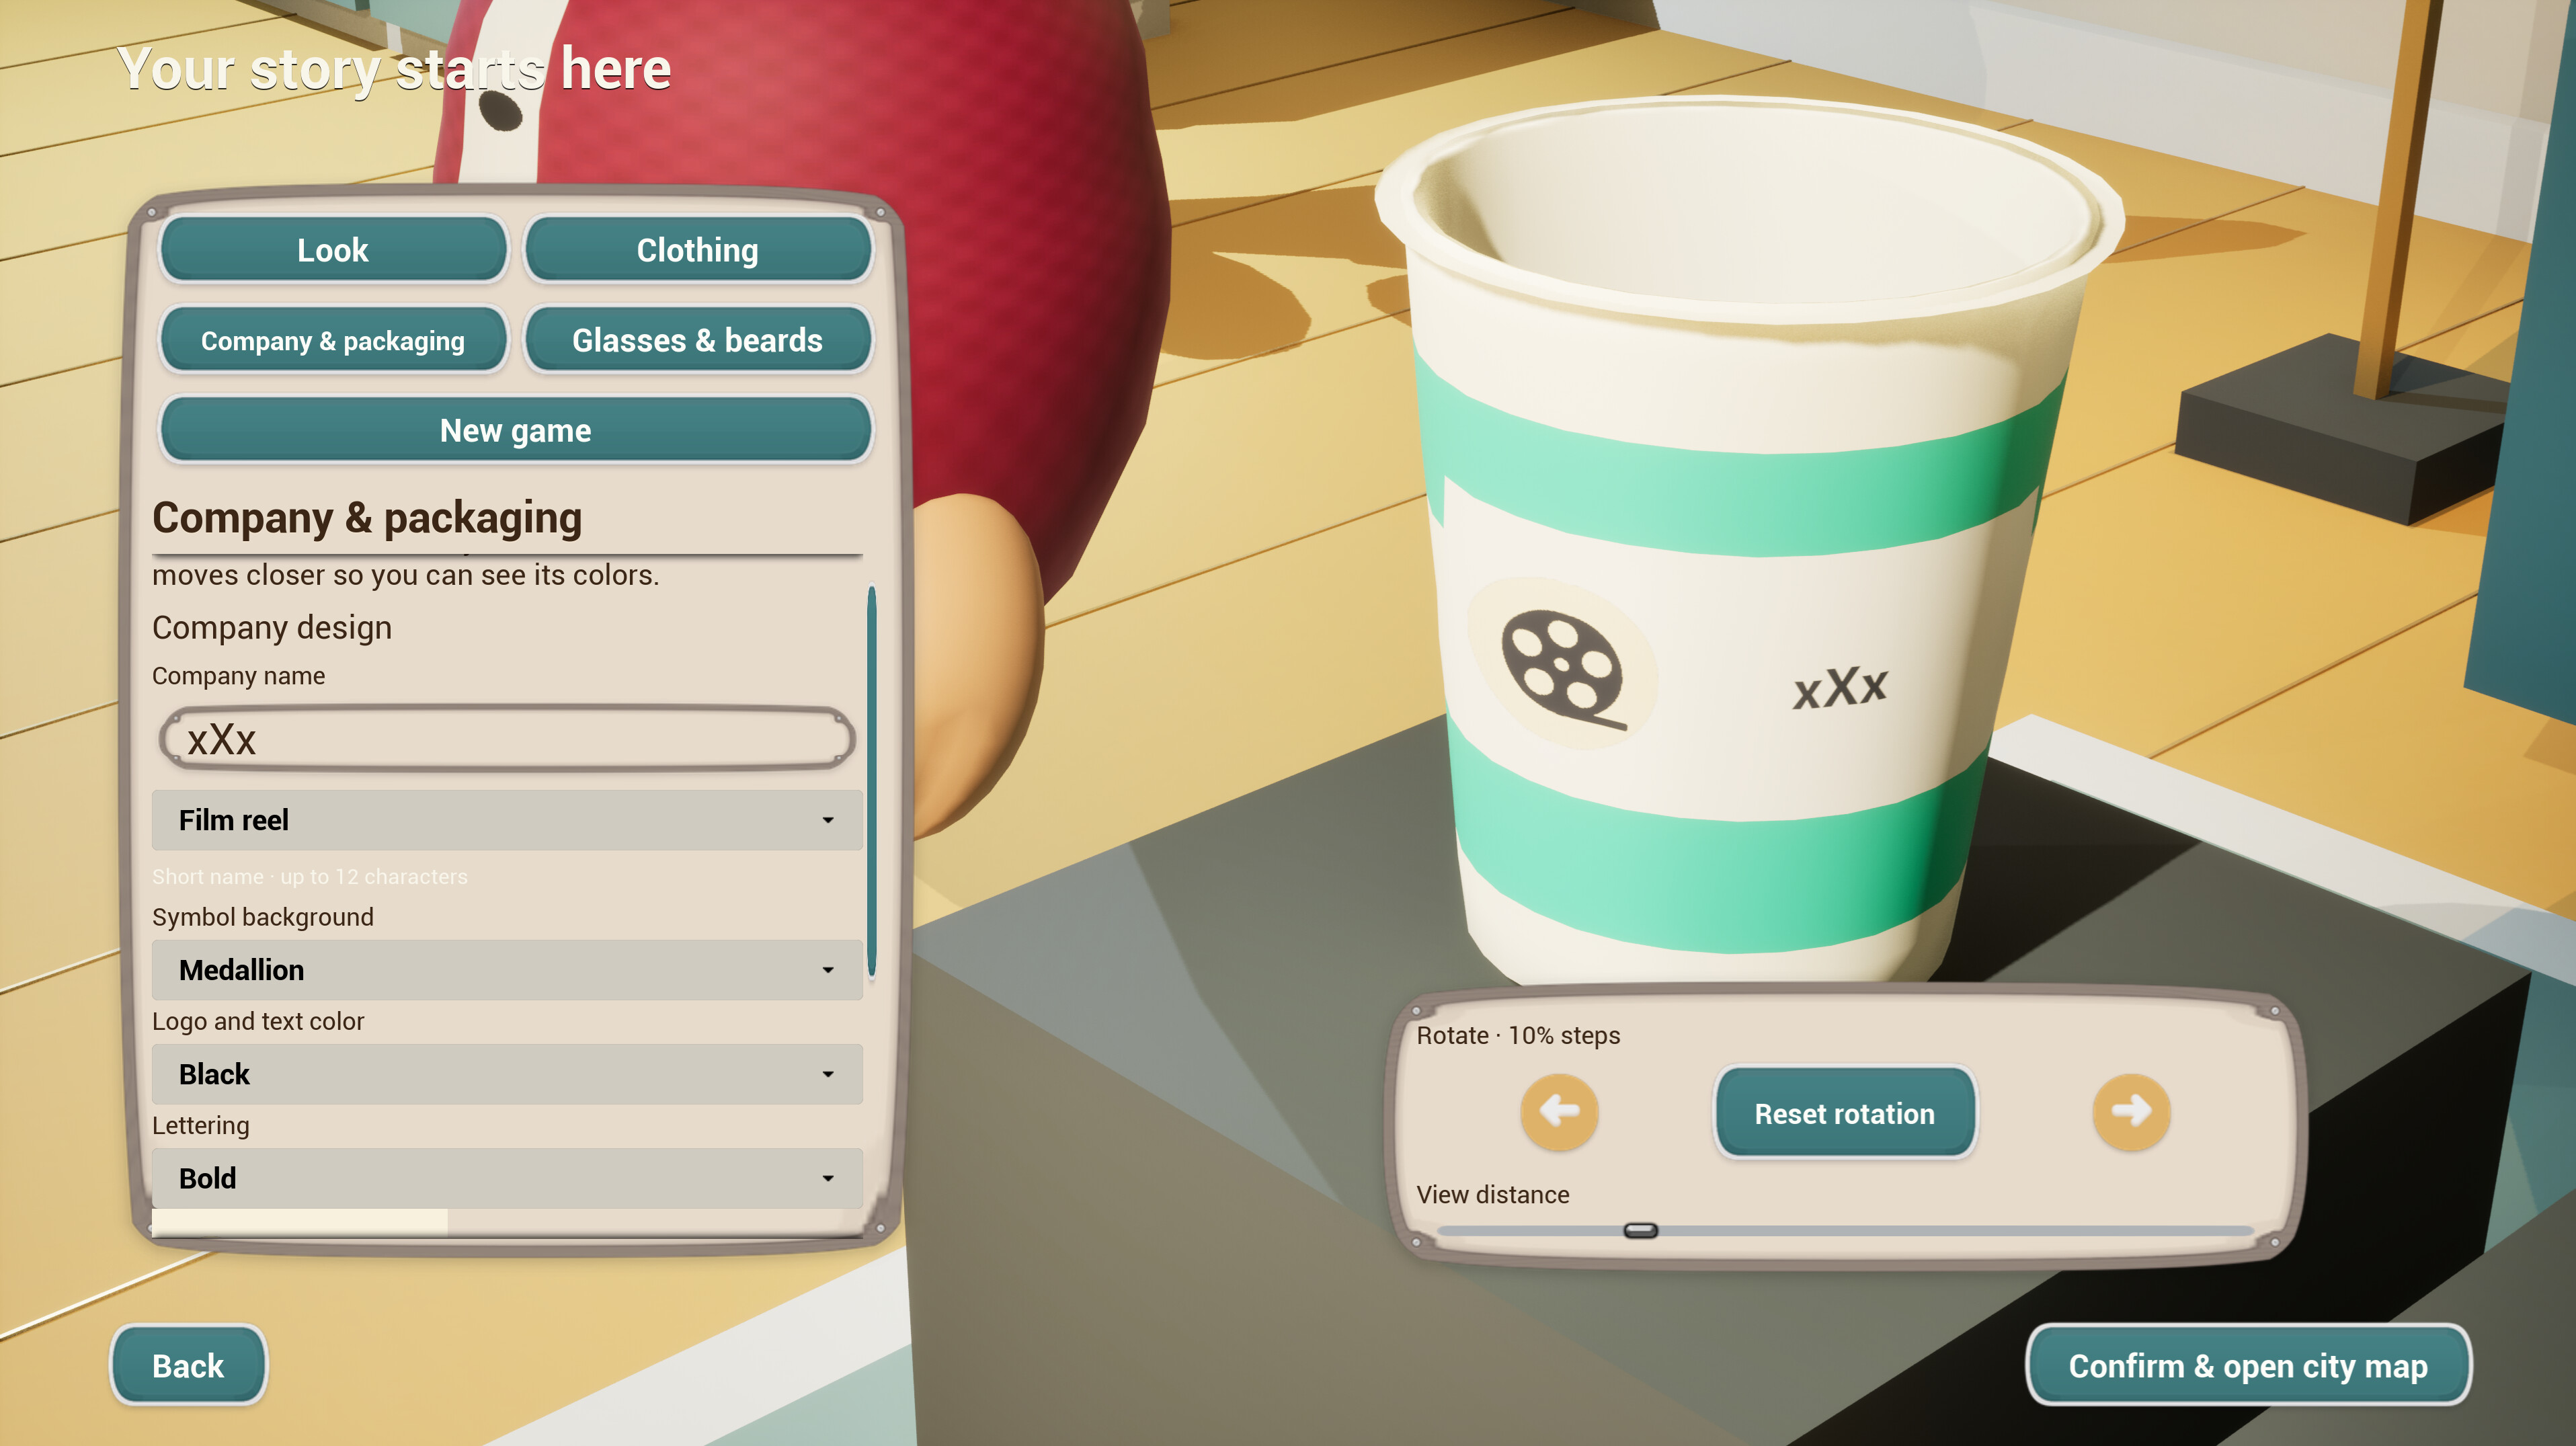Screen dimensions: 2576x1446
Task: Open the Film reel symbol dropdown
Action: pyautogui.click(x=507, y=820)
